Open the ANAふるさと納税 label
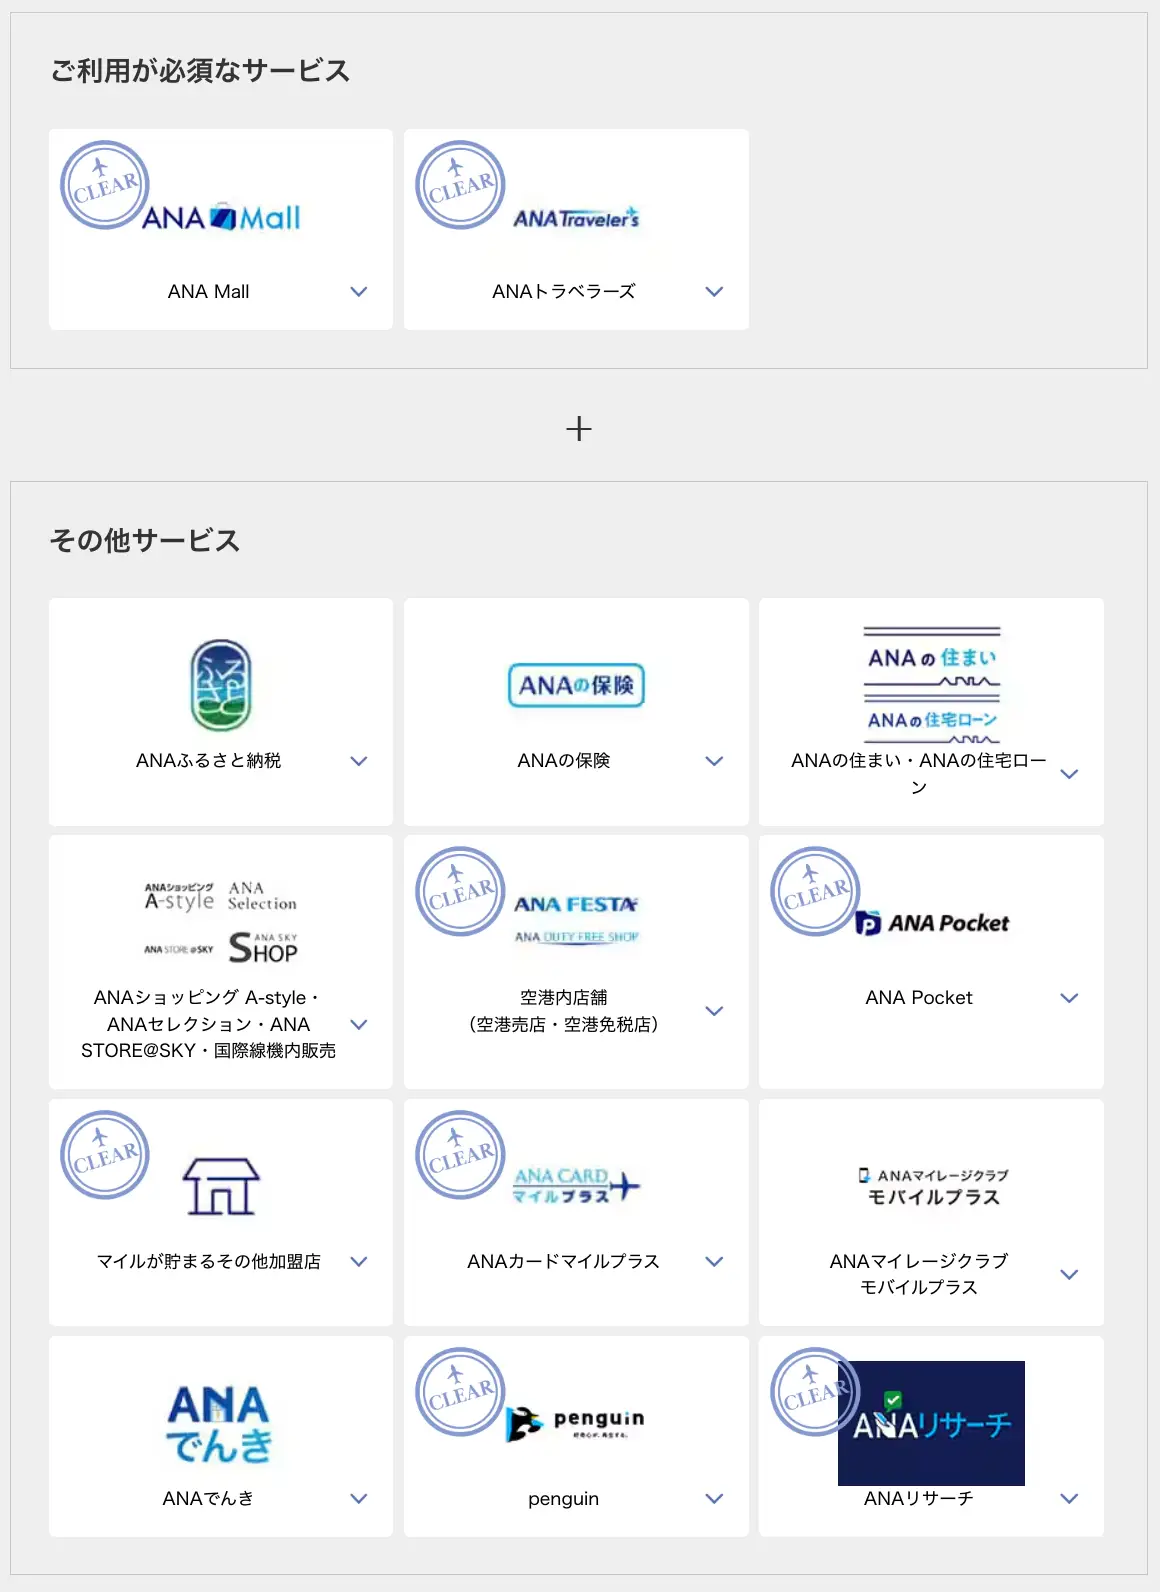This screenshot has height=1592, width=1160. coord(208,761)
